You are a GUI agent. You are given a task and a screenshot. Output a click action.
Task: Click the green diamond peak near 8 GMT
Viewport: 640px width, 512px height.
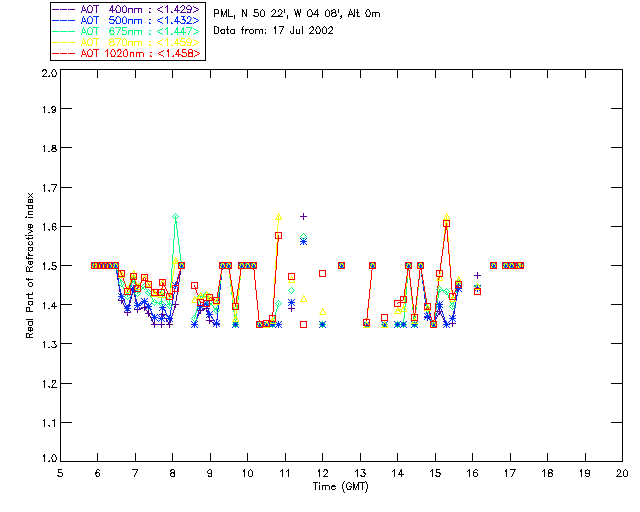[x=176, y=216]
